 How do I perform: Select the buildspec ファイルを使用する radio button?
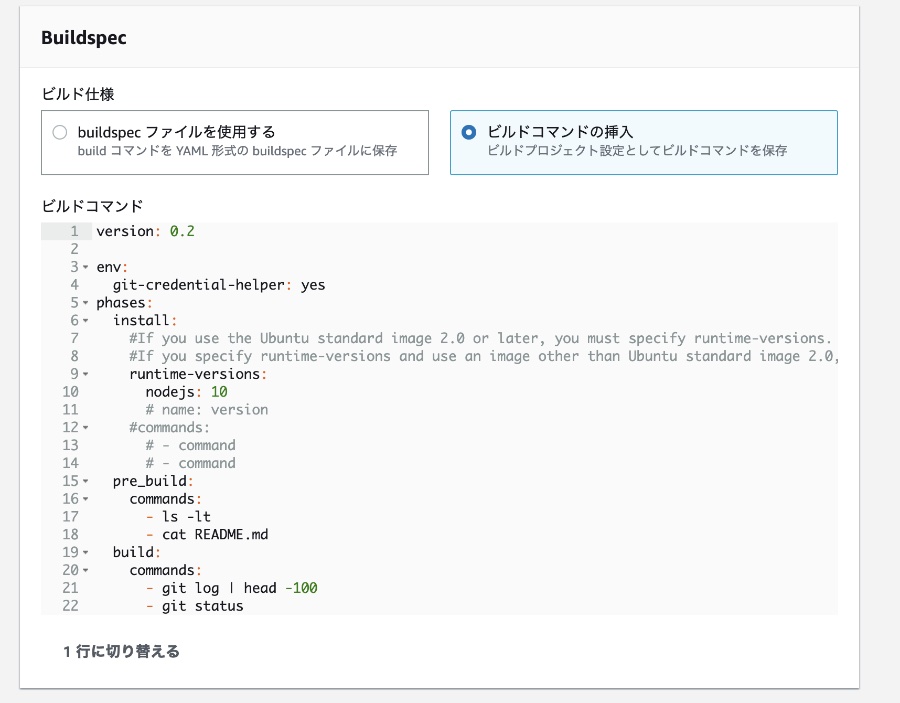point(60,131)
